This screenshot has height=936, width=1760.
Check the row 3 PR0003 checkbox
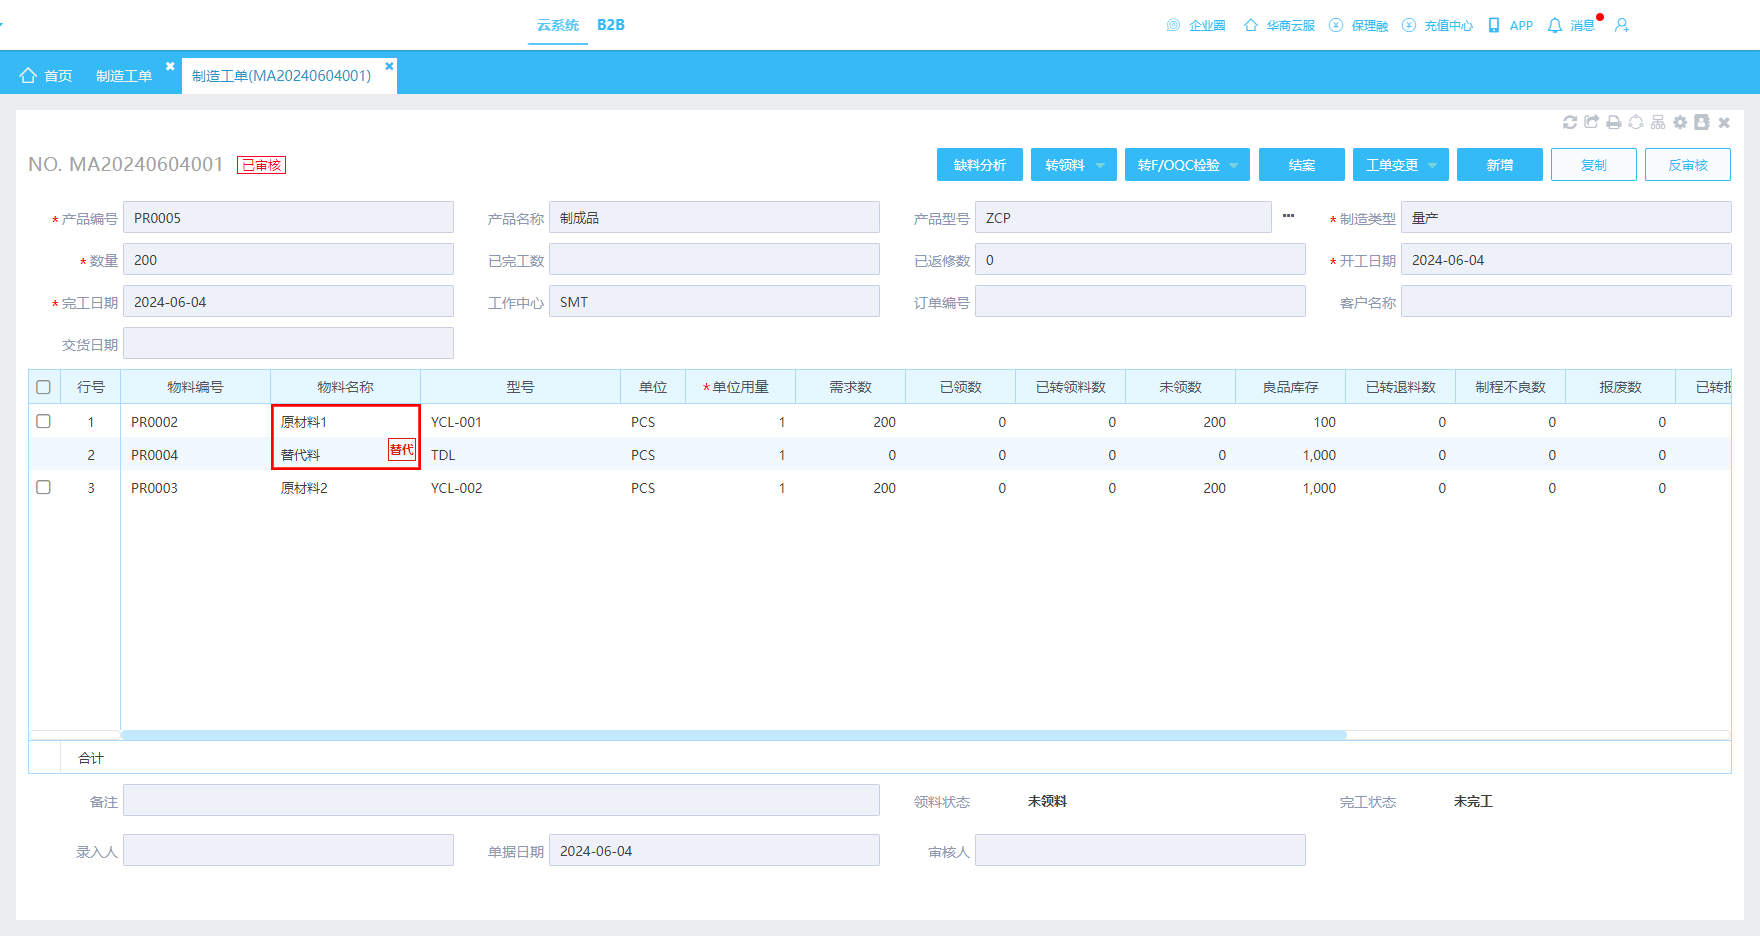pos(43,487)
